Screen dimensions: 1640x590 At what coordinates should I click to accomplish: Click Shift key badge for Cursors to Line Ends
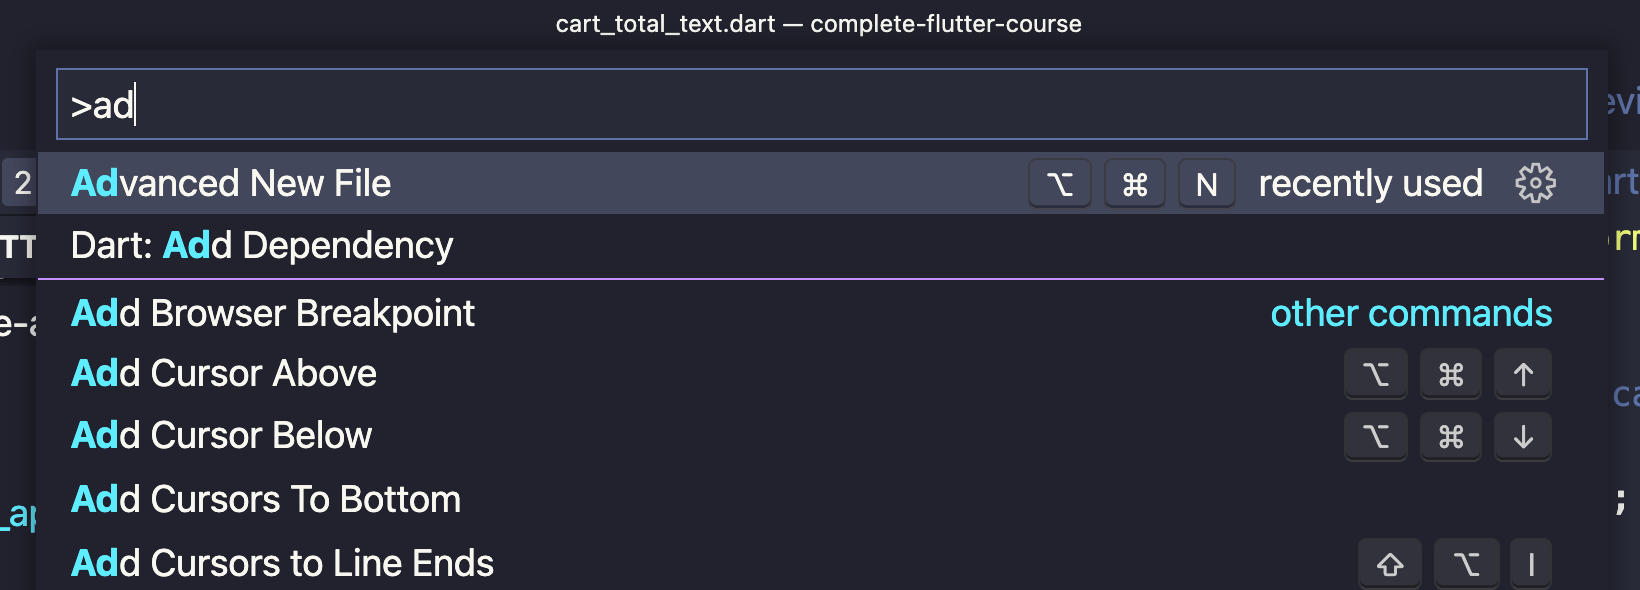click(1389, 565)
